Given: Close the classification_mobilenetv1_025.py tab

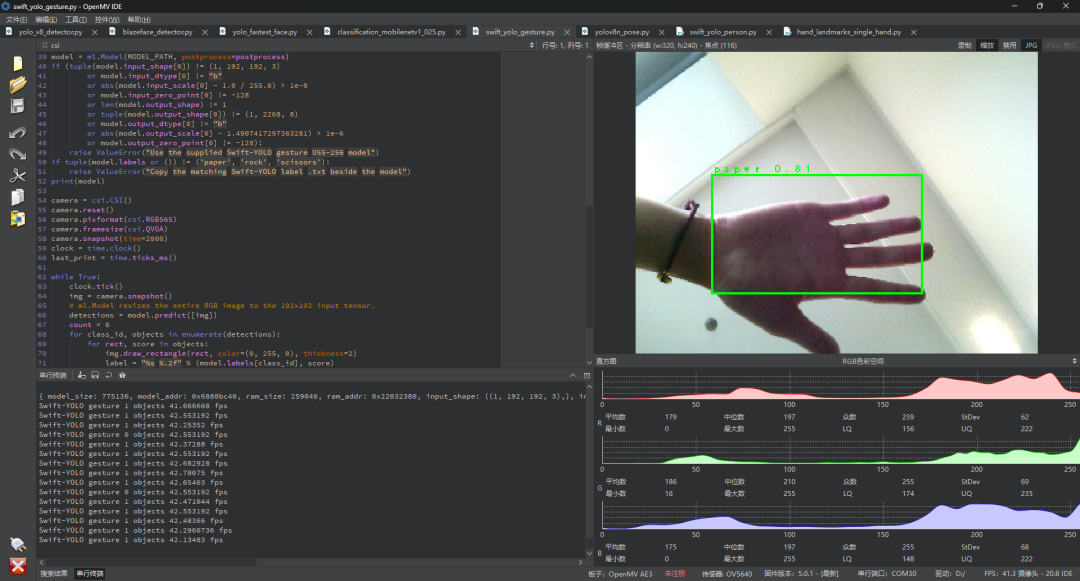Looking at the screenshot, I should tap(458, 32).
